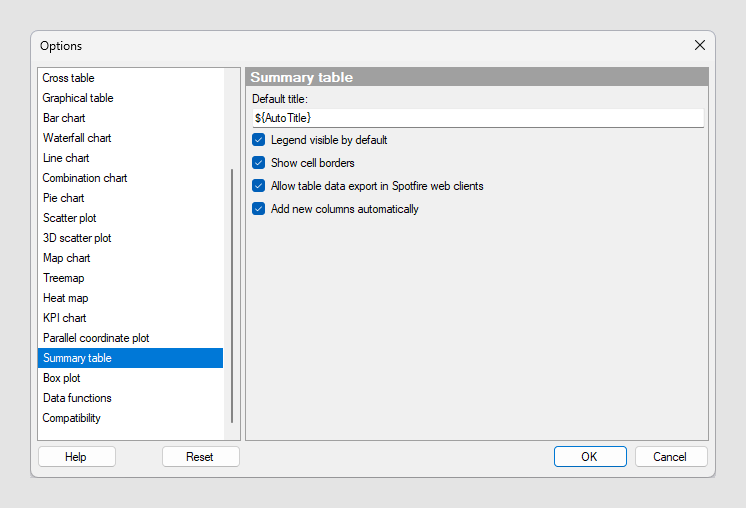Confirm the dialog with OK

click(590, 457)
